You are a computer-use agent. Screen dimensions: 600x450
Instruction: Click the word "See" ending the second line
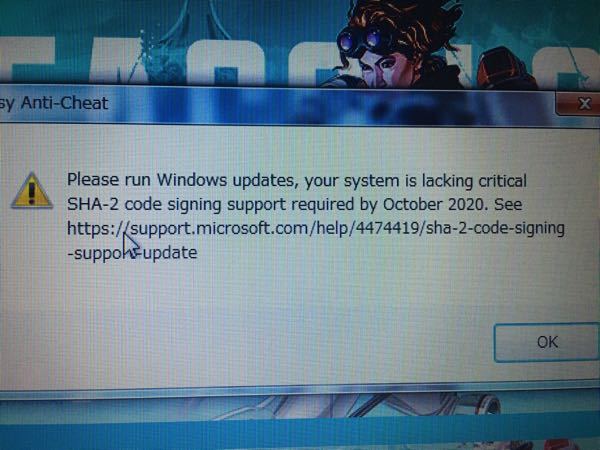(x=508, y=204)
